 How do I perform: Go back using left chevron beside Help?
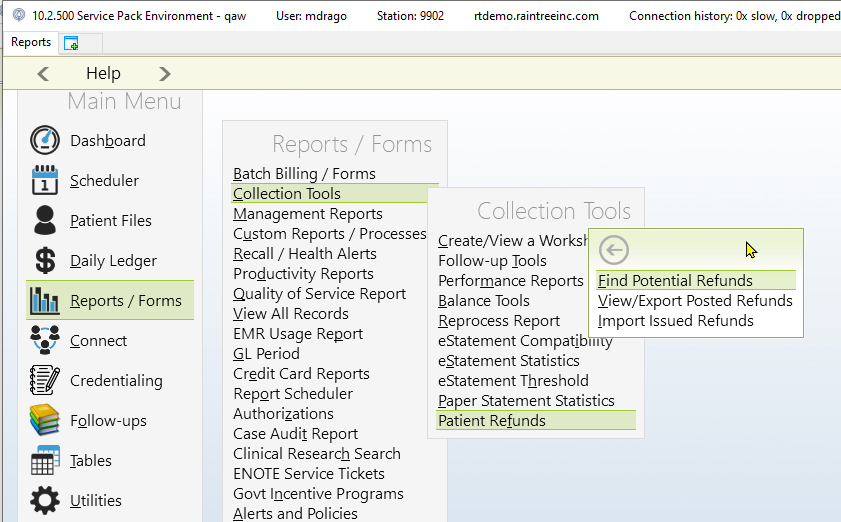tap(43, 73)
